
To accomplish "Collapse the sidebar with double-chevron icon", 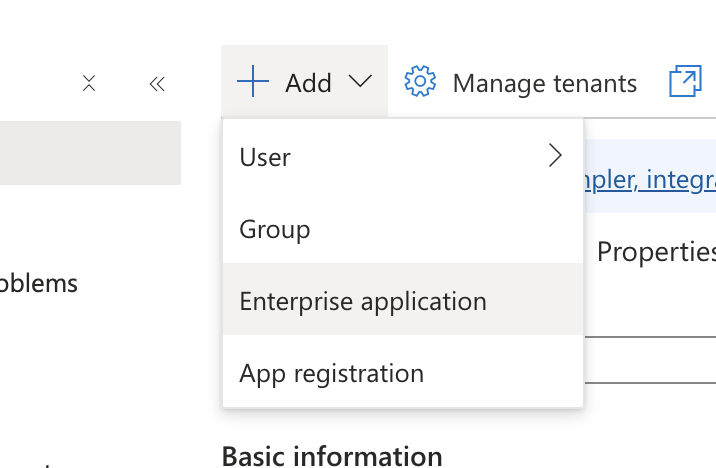I will pyautogui.click(x=157, y=84).
